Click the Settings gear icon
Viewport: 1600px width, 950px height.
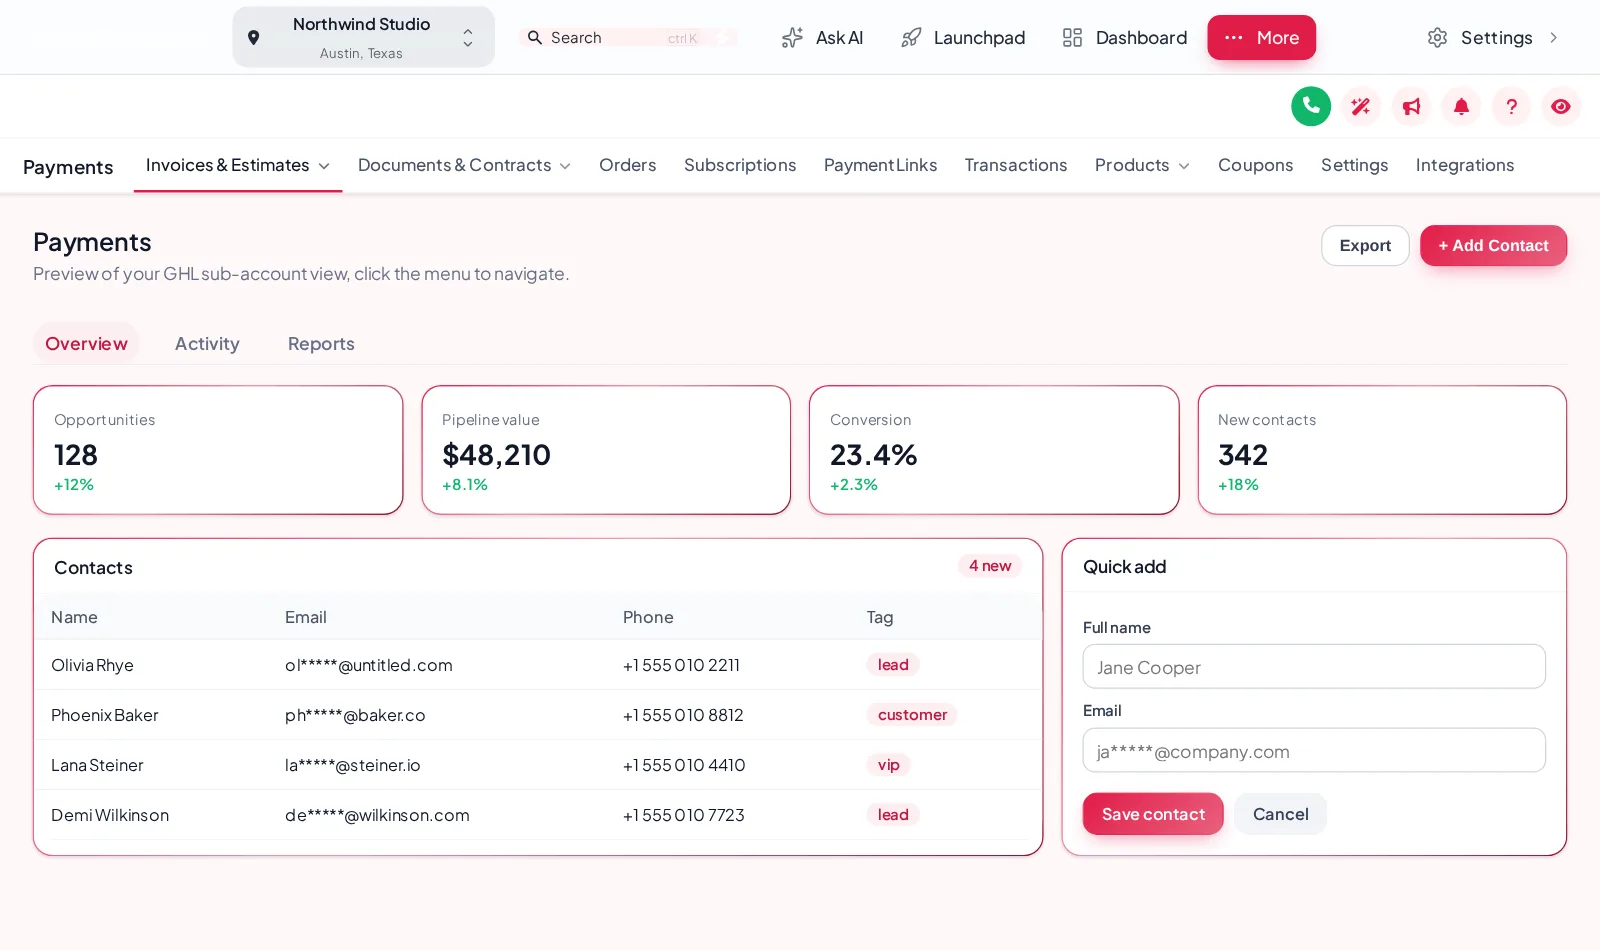click(x=1437, y=38)
